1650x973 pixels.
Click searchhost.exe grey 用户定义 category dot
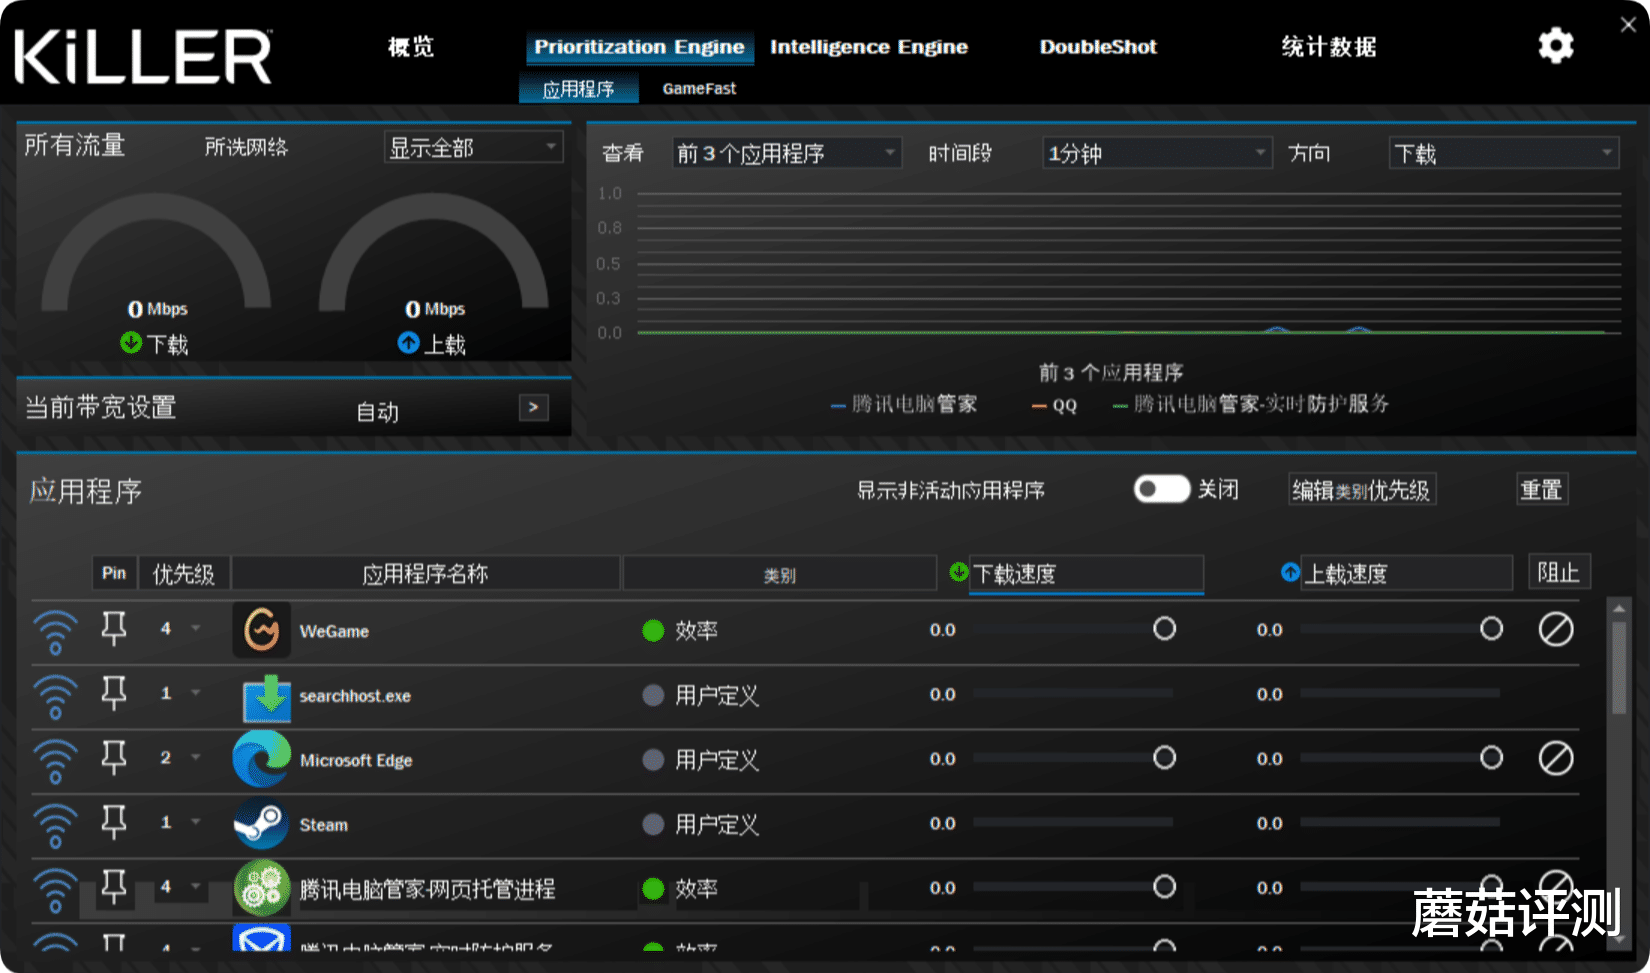[x=653, y=695]
